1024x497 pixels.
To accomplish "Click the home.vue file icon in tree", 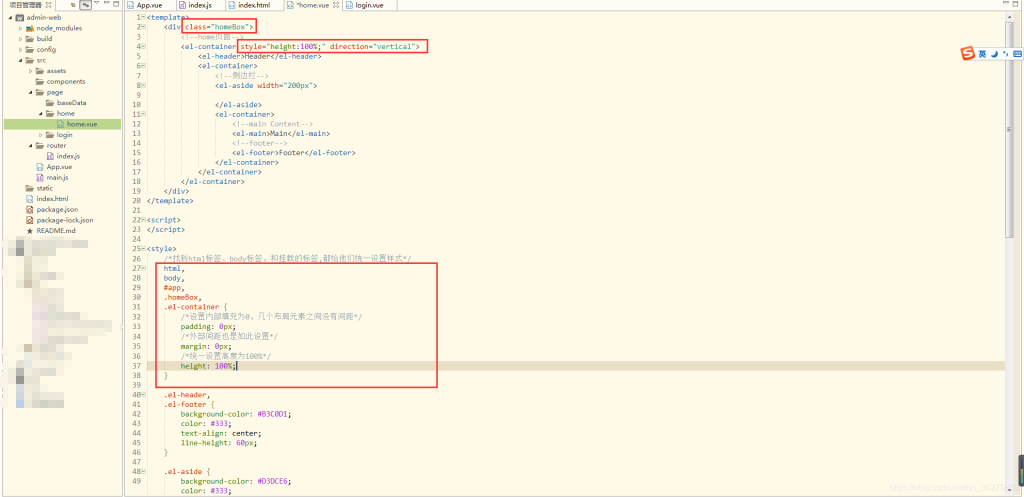I will click(60, 124).
